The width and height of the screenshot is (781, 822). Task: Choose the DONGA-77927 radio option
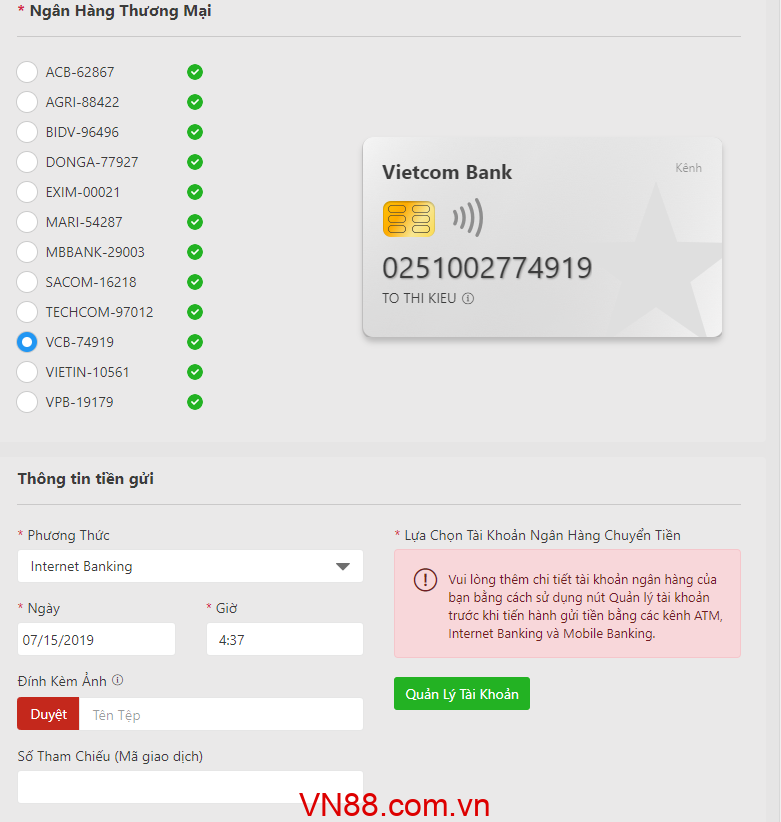click(27, 162)
